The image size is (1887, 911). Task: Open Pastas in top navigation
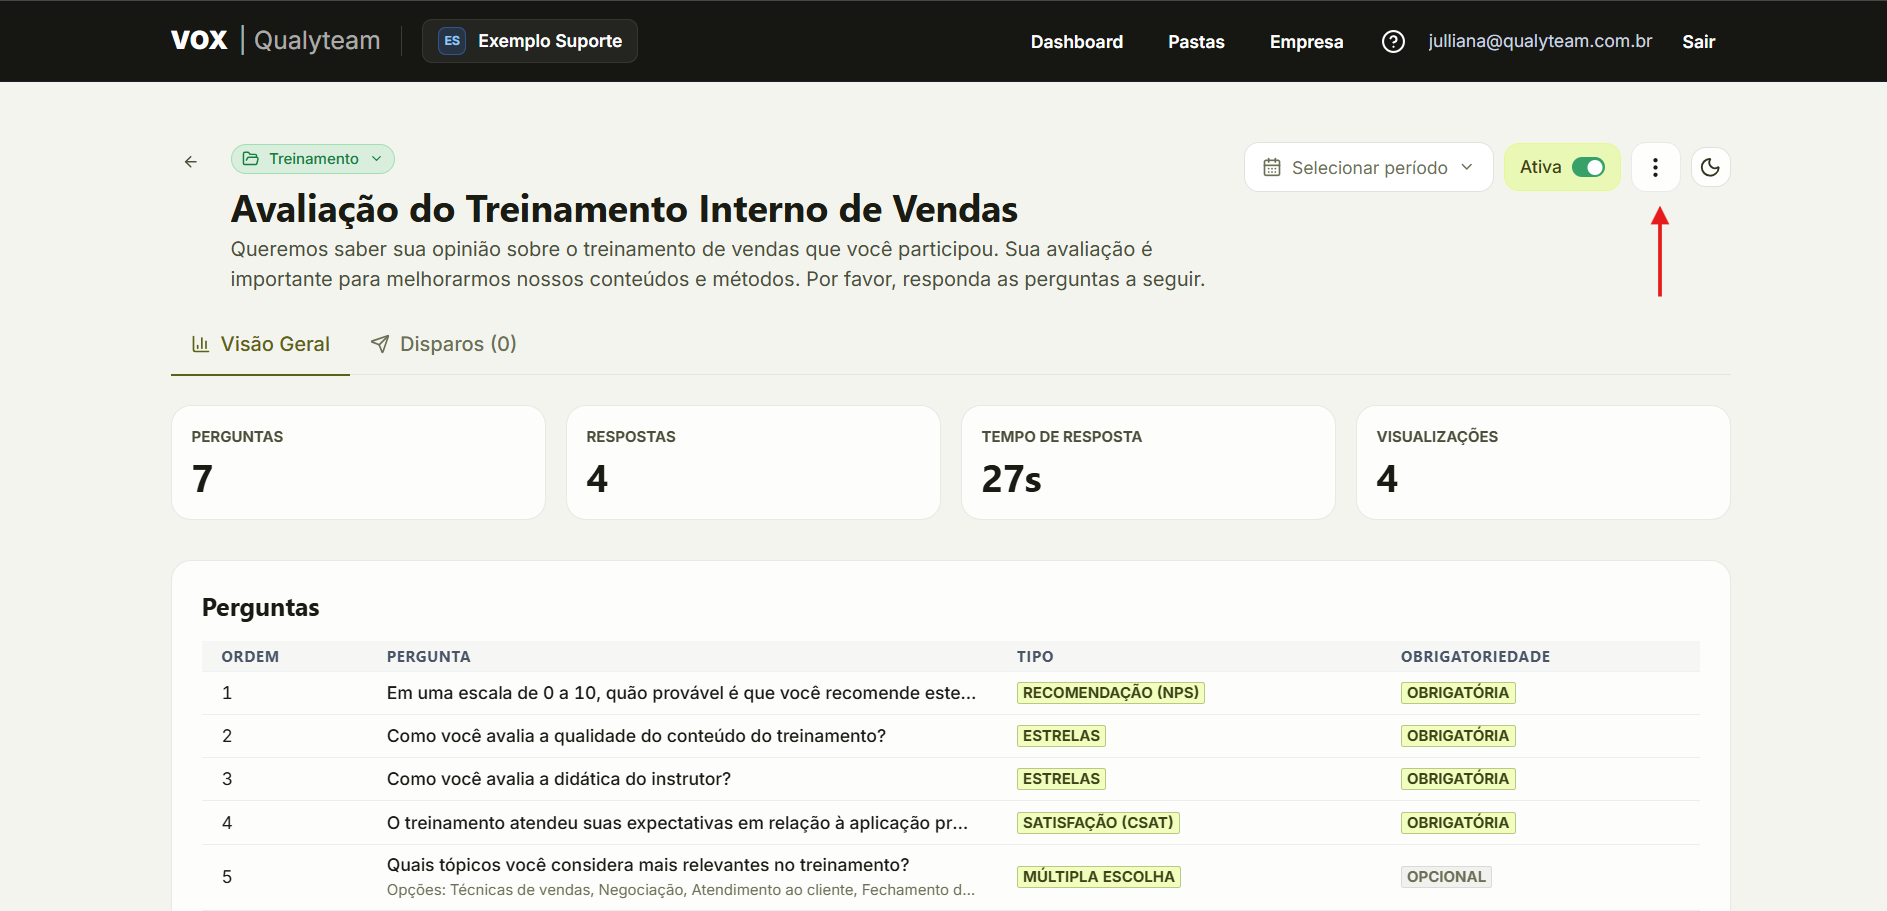point(1196,41)
